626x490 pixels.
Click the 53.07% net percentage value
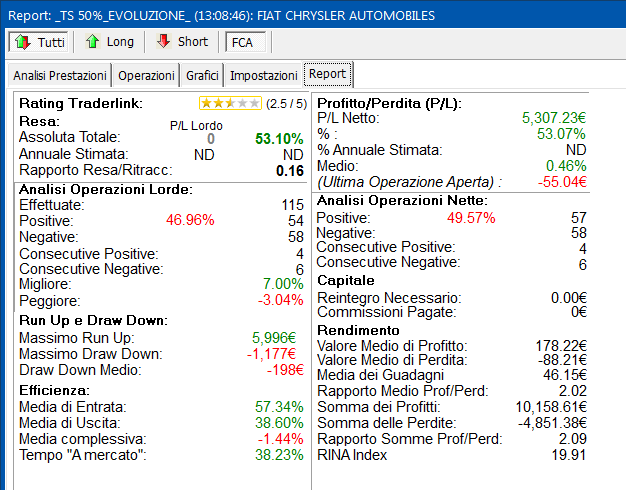tap(561, 134)
